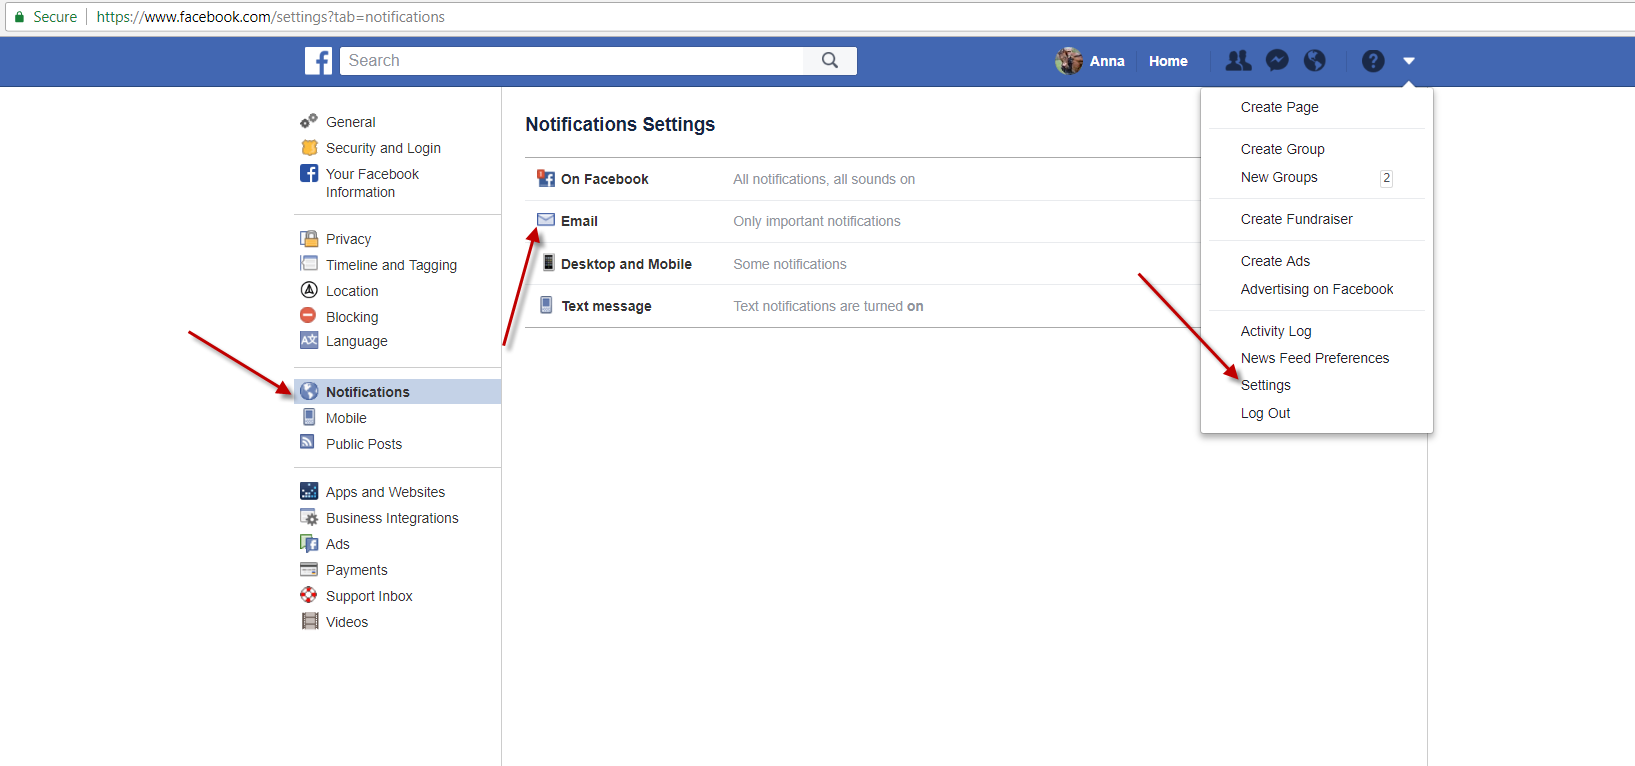Viewport: 1635px width, 766px height.
Task: Choose Create Fundraiser menu item
Action: point(1296,219)
